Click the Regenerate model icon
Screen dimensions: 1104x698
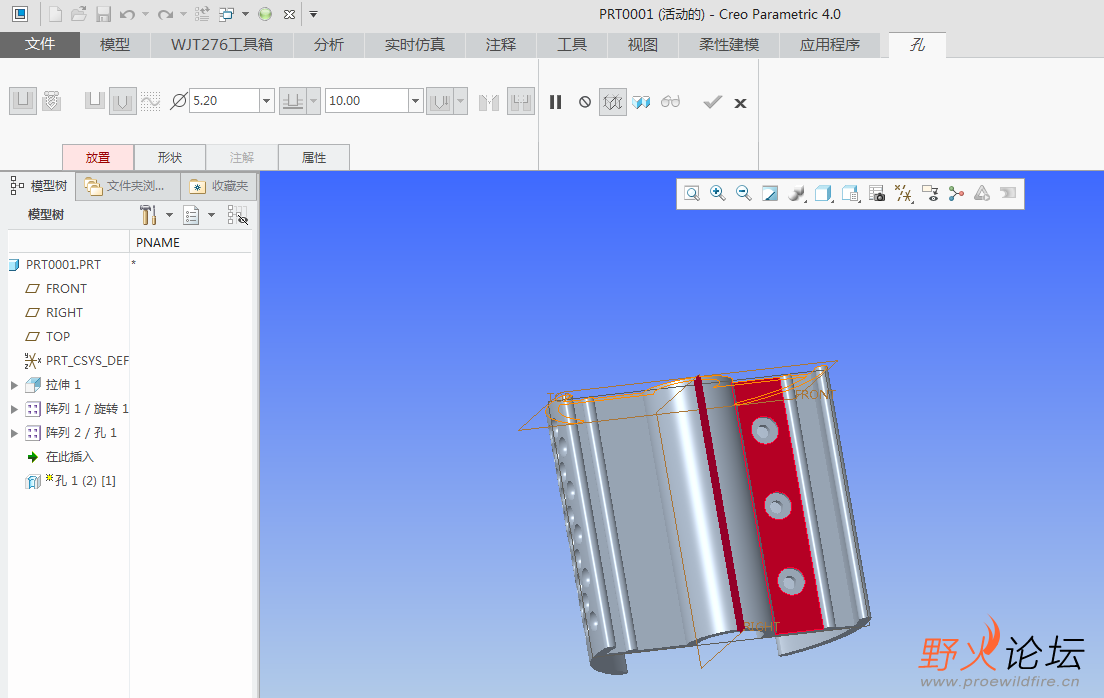(x=202, y=14)
